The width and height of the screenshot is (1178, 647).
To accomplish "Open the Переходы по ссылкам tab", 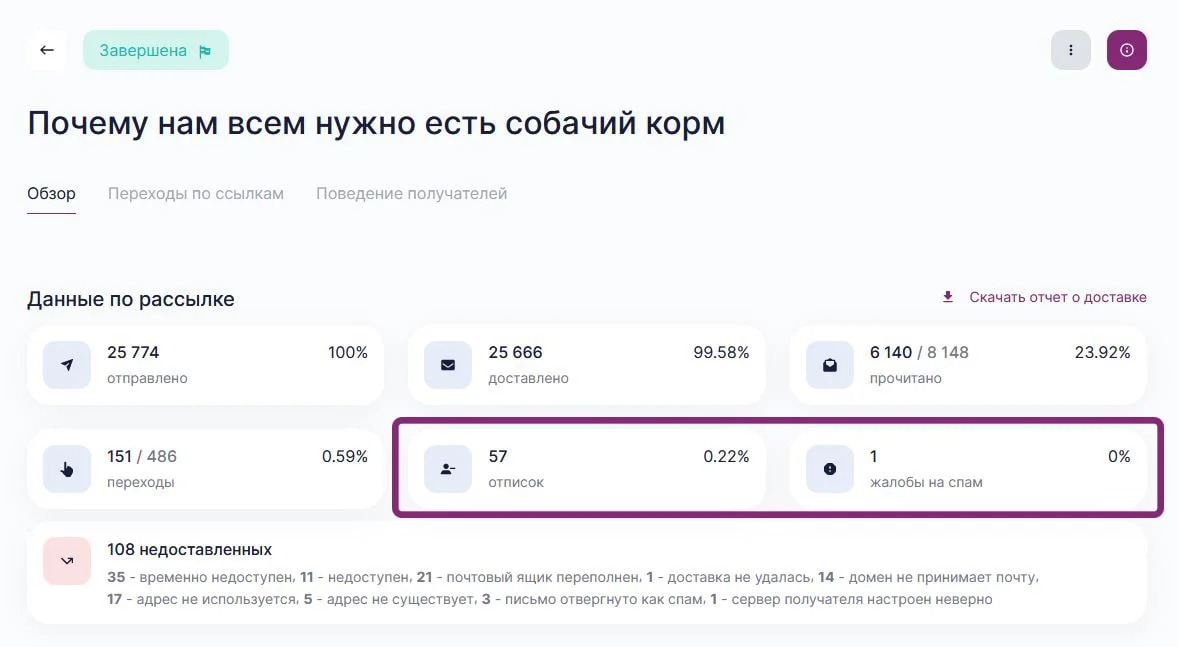I will click(196, 194).
